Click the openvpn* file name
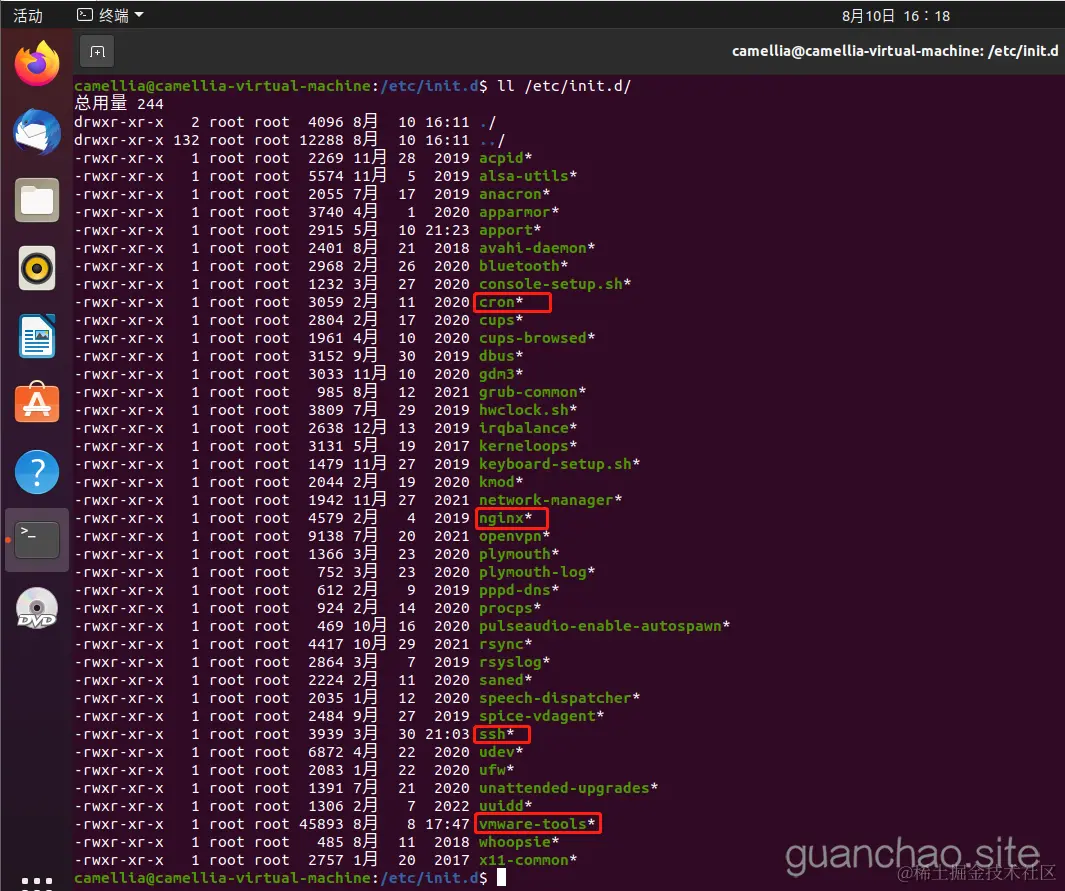The width and height of the screenshot is (1065, 891). click(x=514, y=537)
